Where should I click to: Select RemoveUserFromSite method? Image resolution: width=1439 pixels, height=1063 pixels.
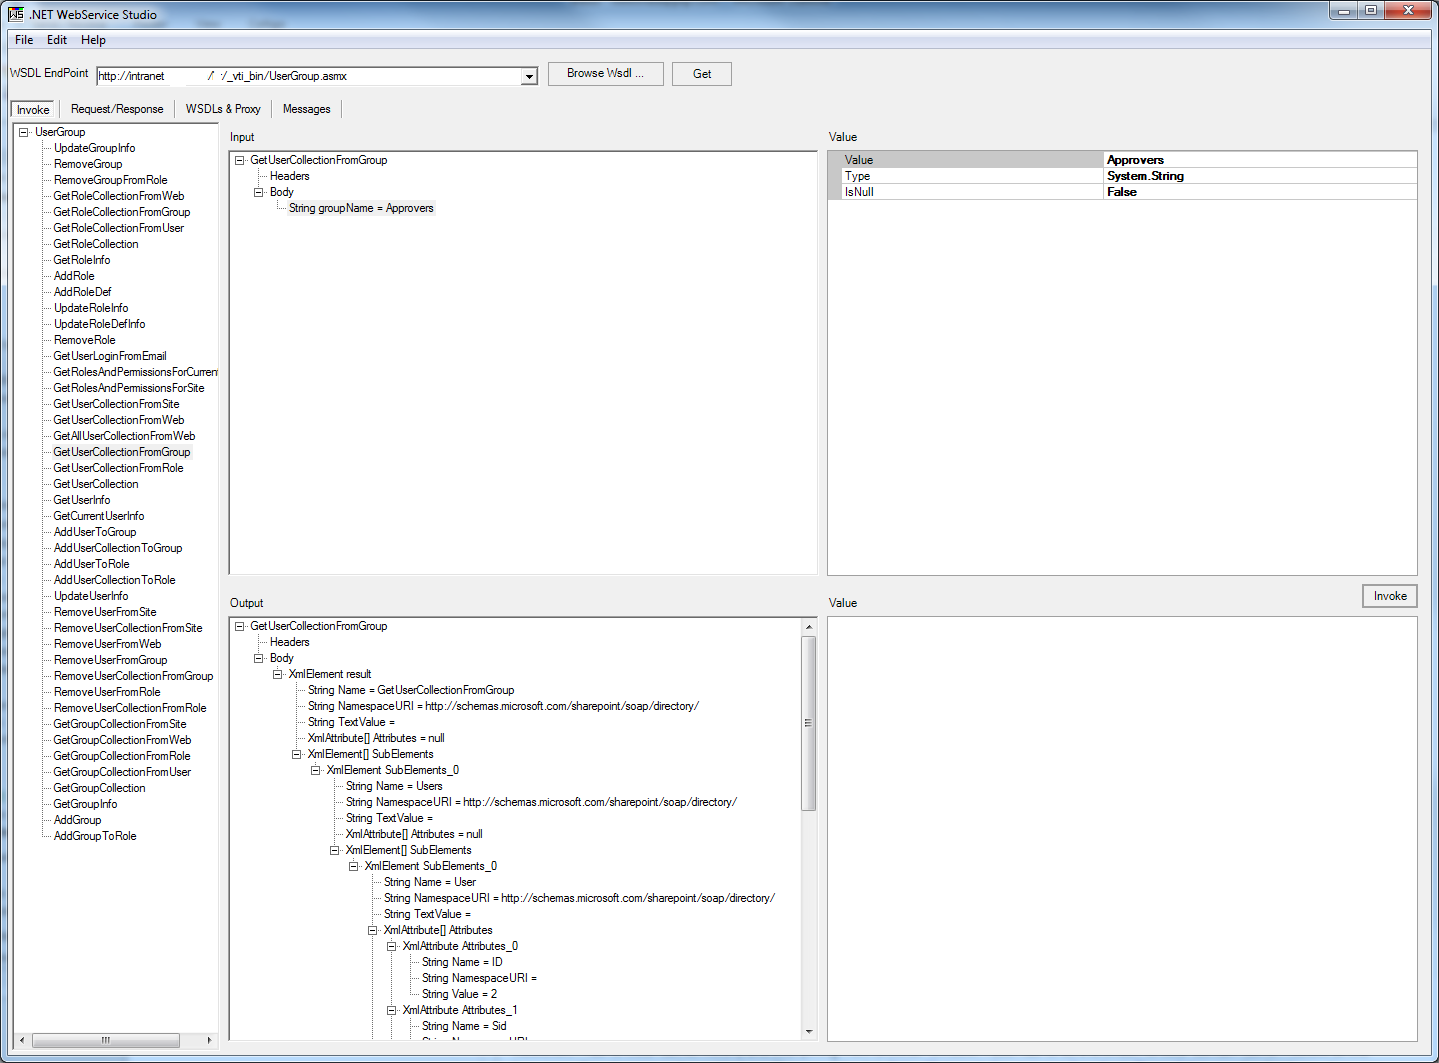(x=105, y=612)
